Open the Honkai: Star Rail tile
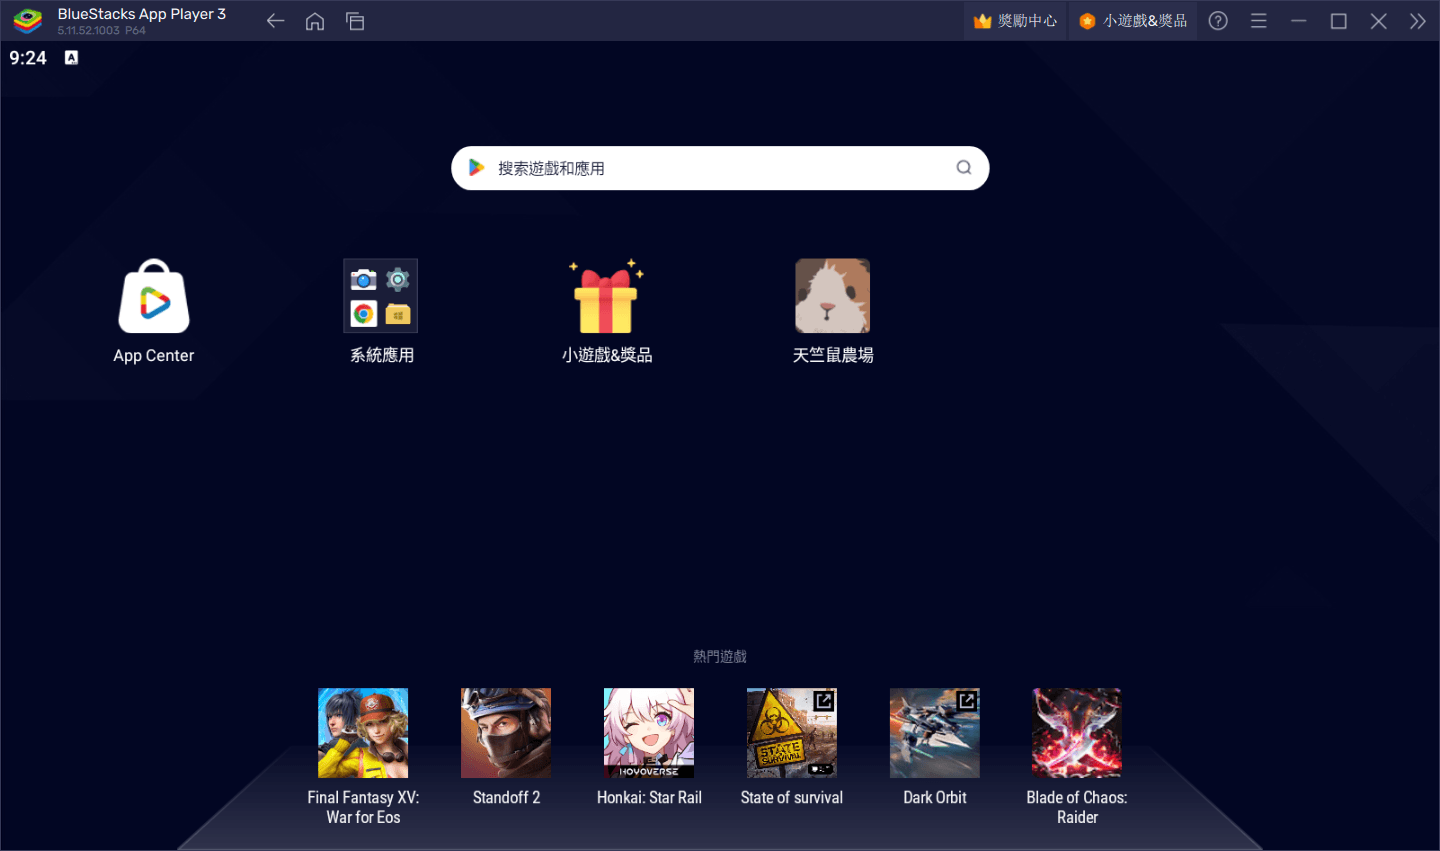Viewport: 1440px width, 851px height. tap(649, 733)
